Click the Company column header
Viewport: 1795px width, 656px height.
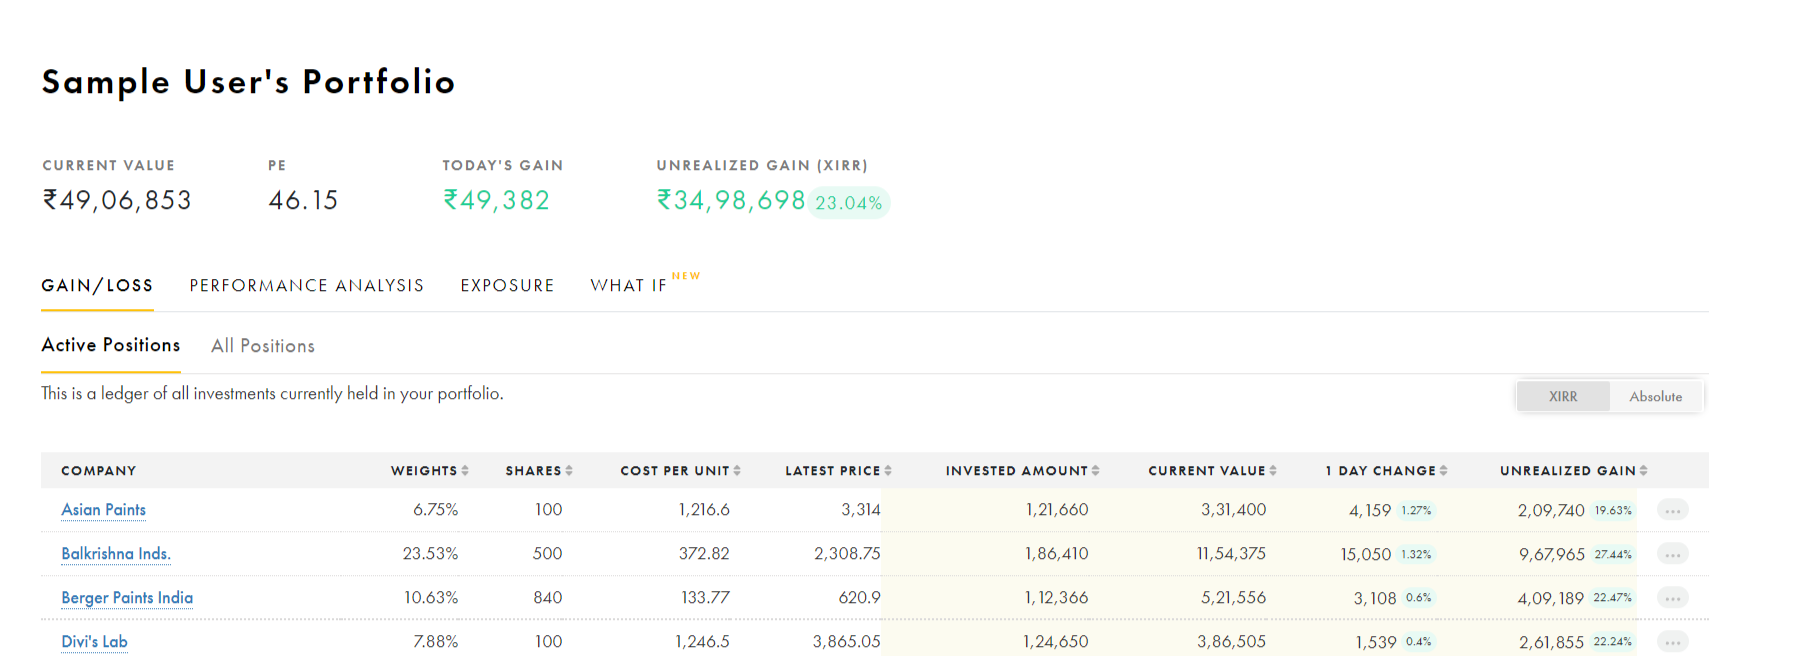(98, 471)
